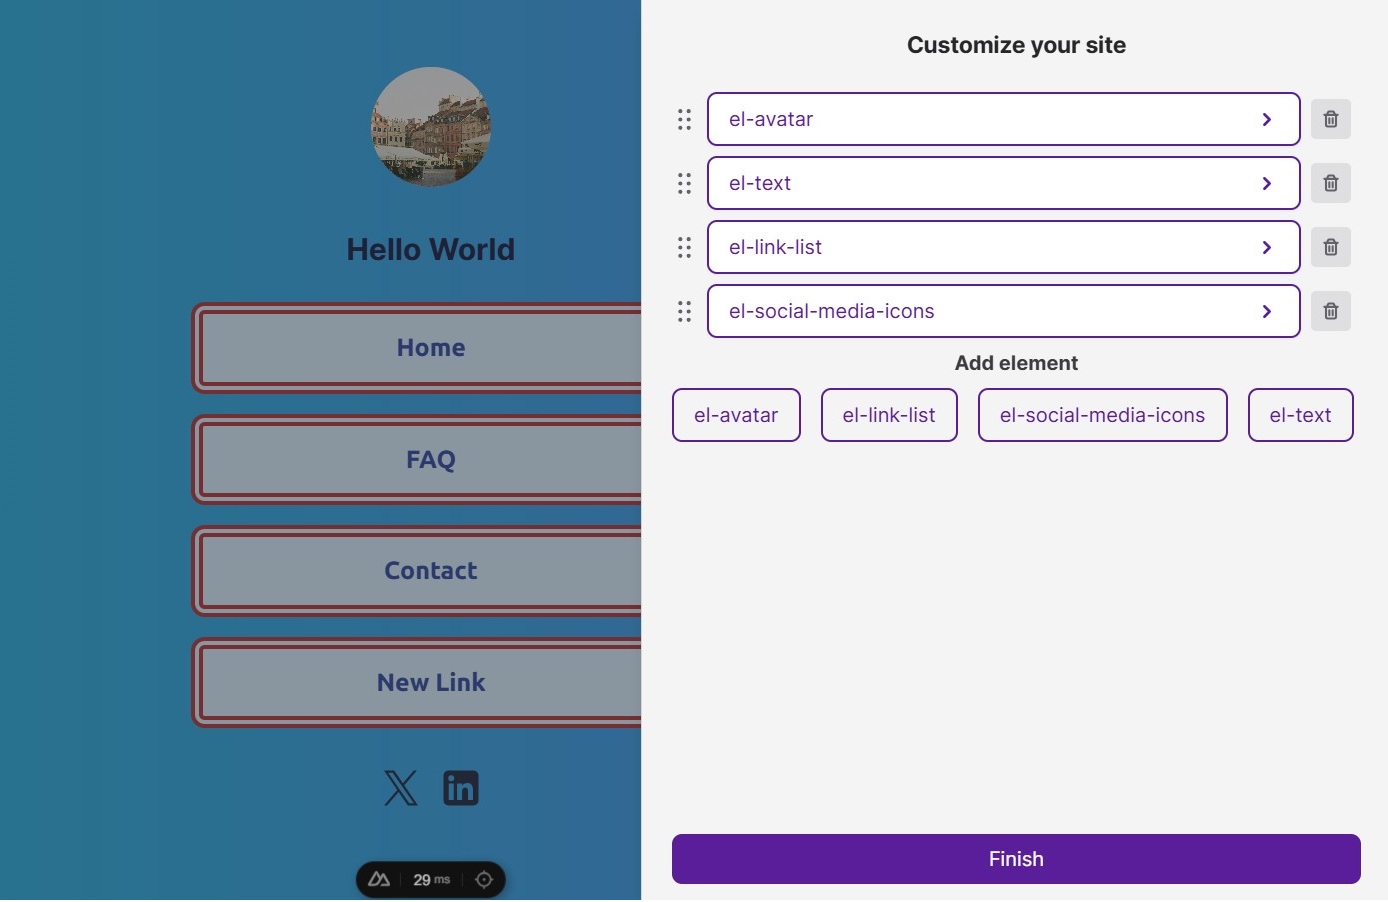Click the X (Twitter) social icon
Screen dimensions: 1388x902
pyautogui.click(x=401, y=788)
